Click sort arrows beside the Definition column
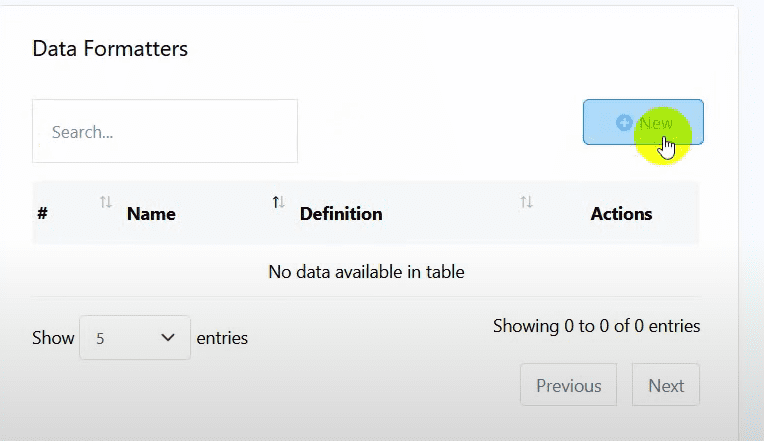Viewport: 764px width, 441px height. (x=526, y=203)
